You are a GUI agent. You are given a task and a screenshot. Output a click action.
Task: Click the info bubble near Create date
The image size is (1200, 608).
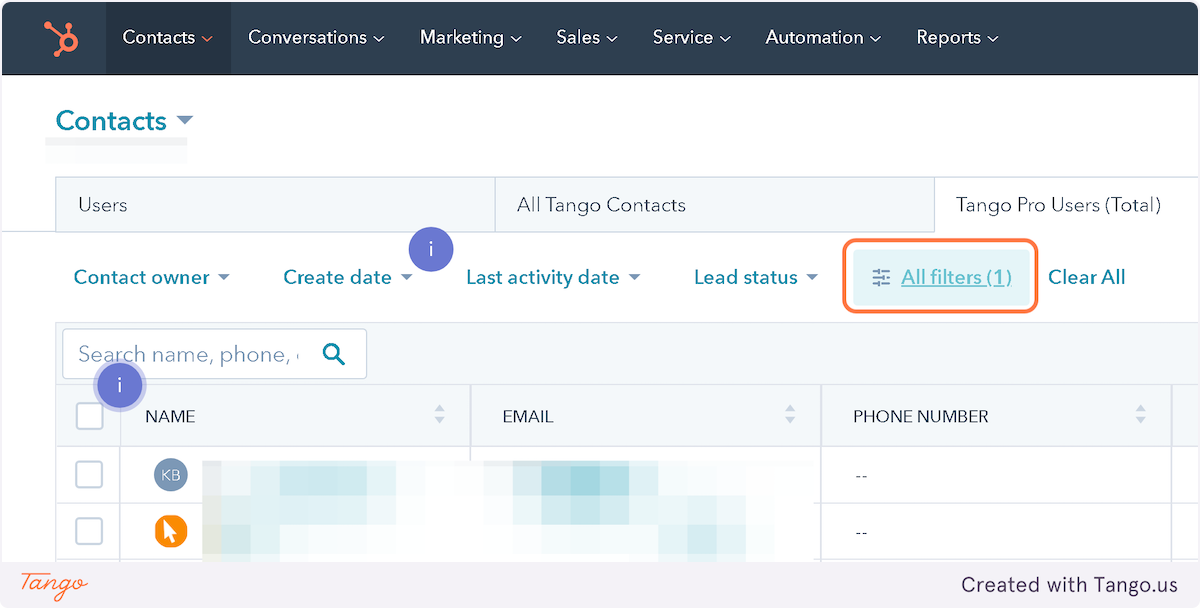click(431, 249)
